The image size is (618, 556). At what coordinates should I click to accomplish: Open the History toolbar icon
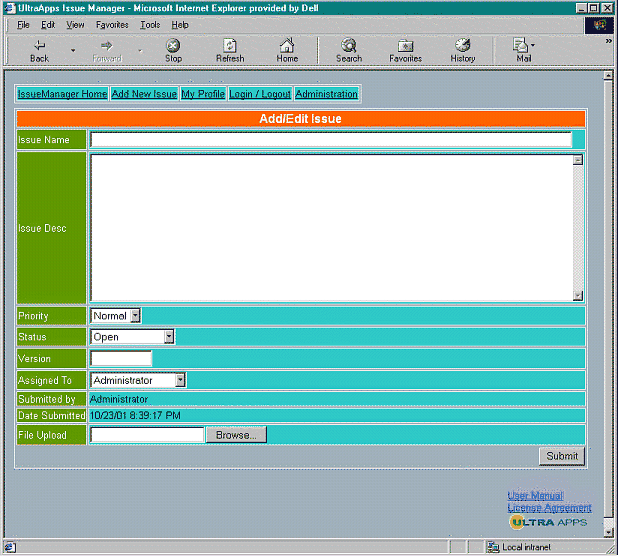(463, 46)
